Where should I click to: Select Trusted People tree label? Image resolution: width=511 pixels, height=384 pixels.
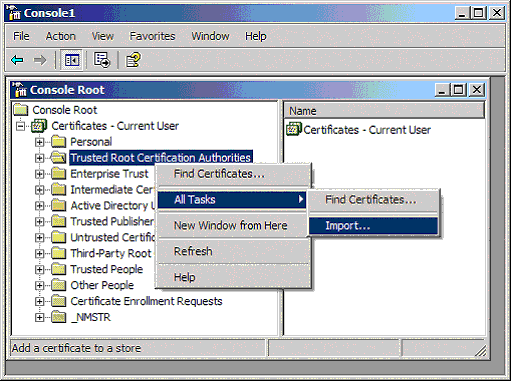coord(107,269)
